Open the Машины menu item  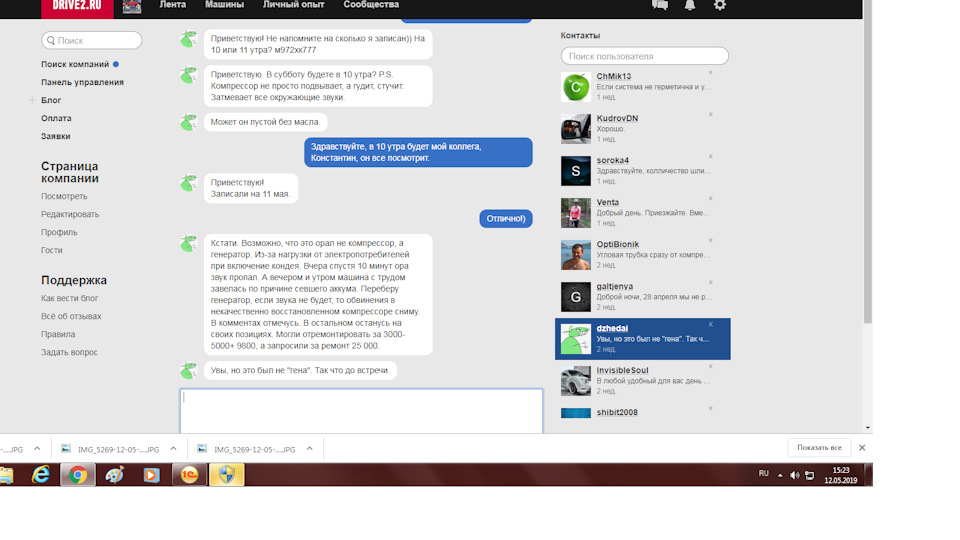224,6
